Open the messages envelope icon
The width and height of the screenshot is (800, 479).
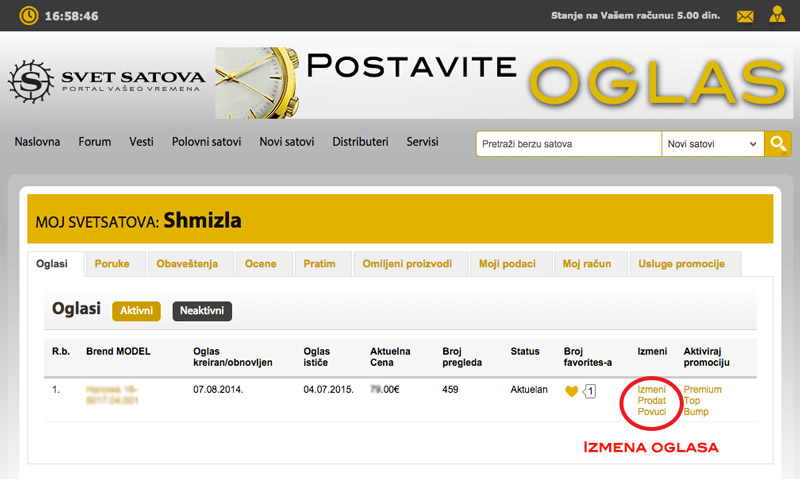(745, 16)
